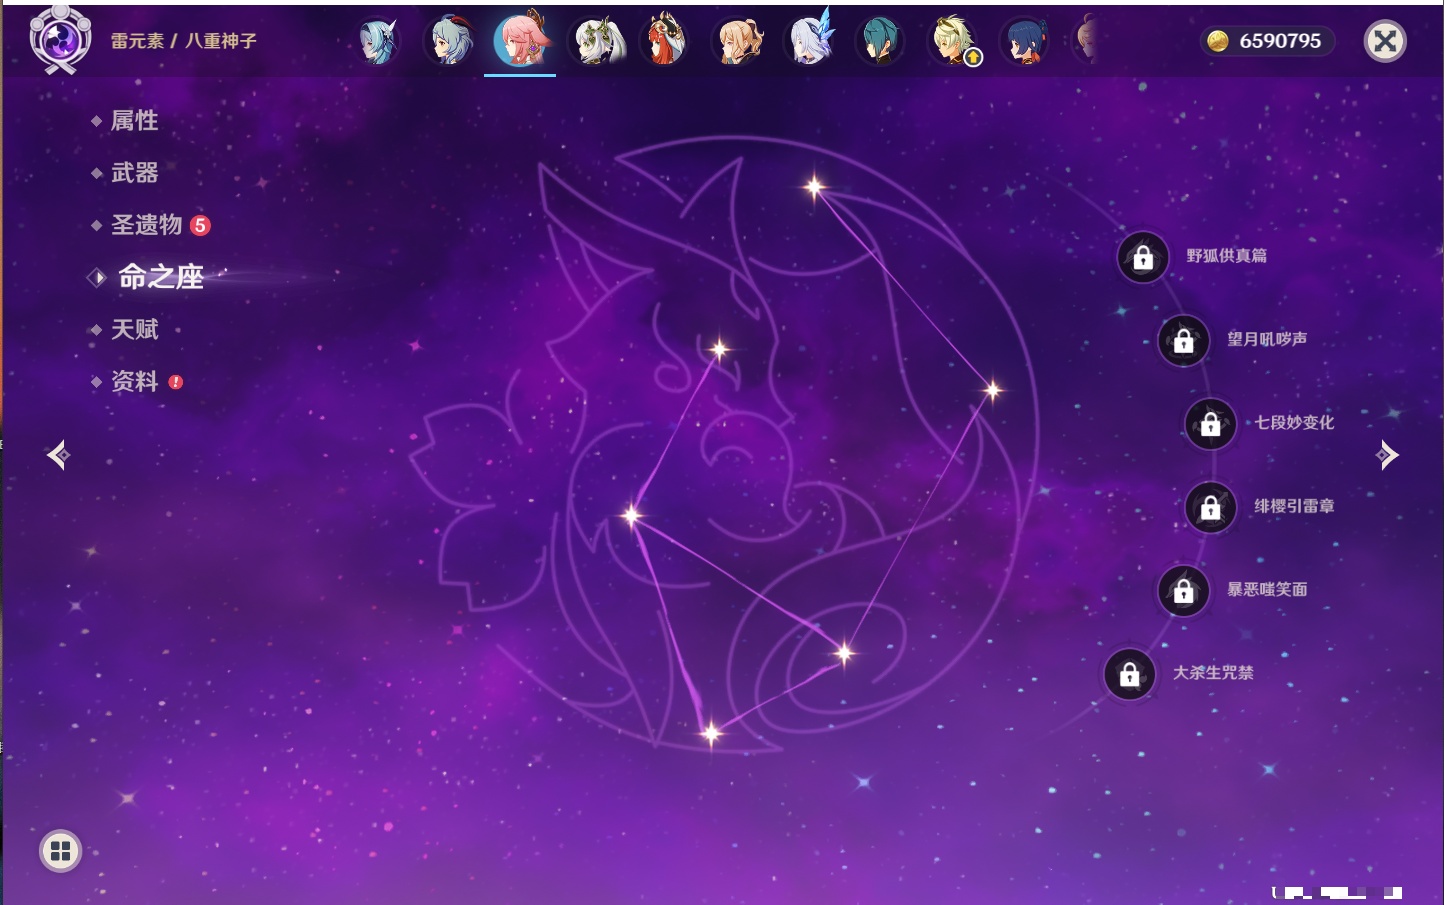
Task: Choose the red-haired avatar with horned headdress
Action: (x=665, y=40)
